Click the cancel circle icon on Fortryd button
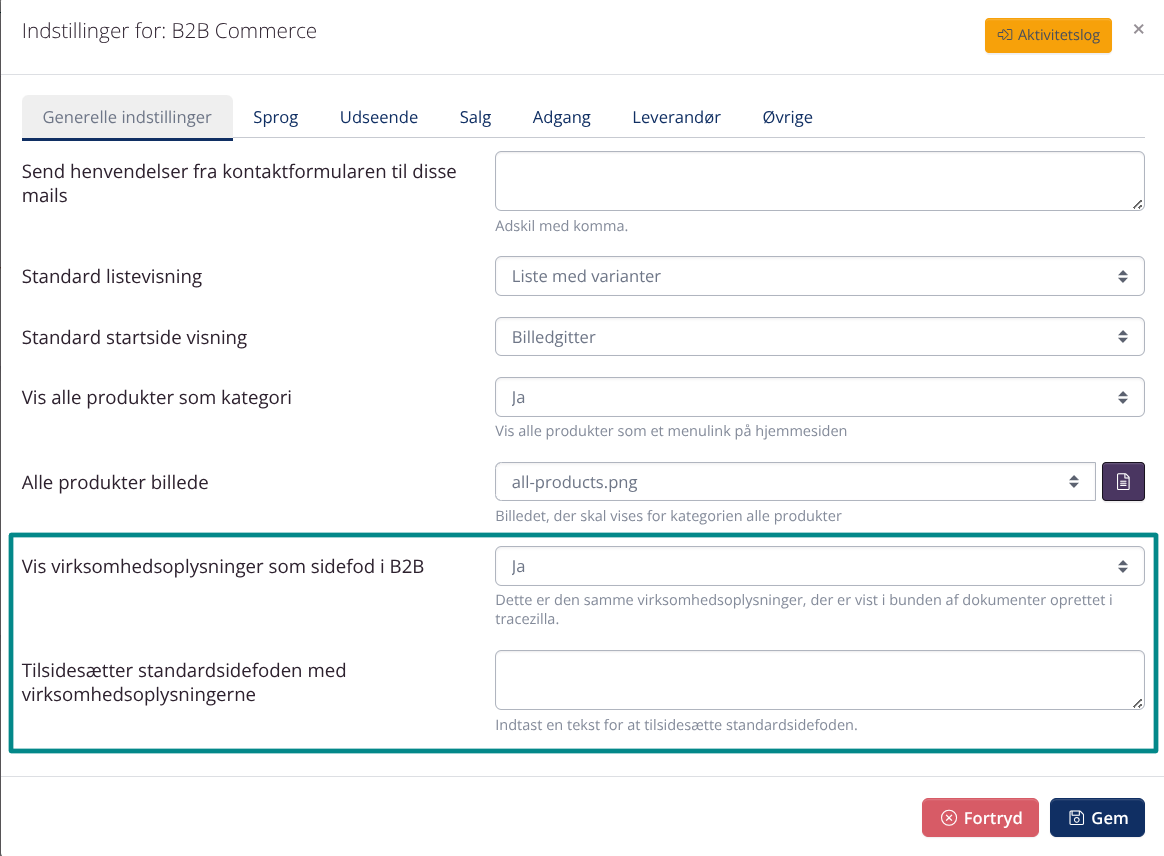This screenshot has height=856, width=1164. click(x=950, y=817)
